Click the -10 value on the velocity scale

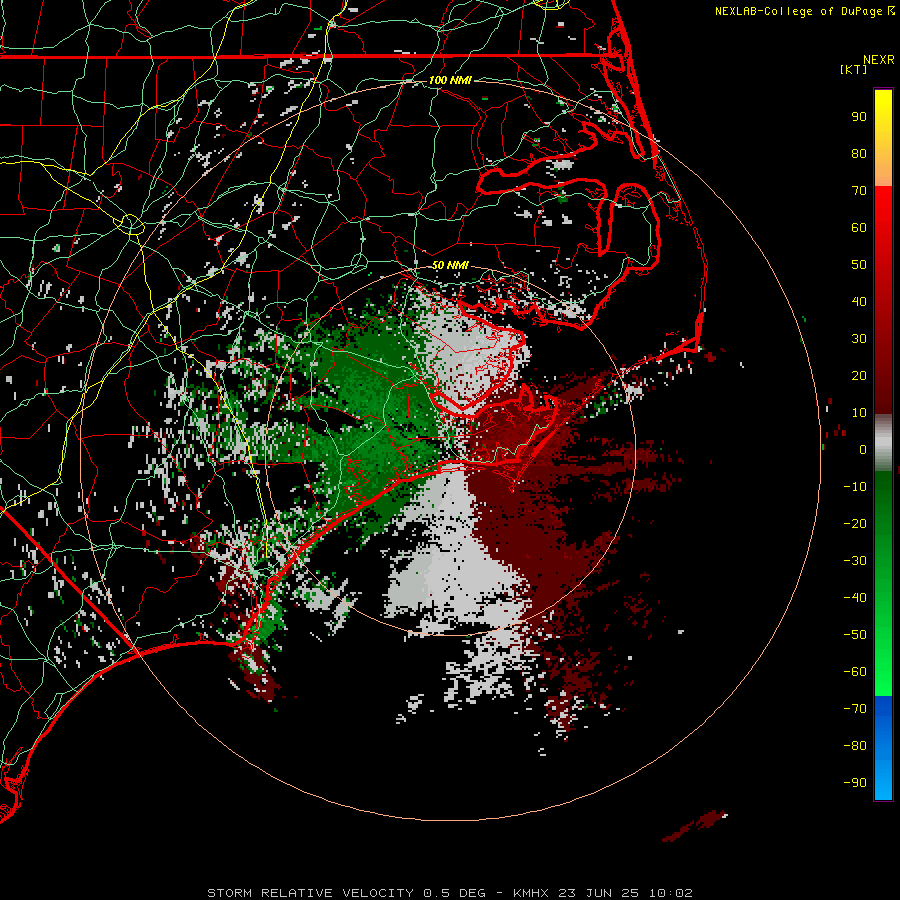click(855, 487)
